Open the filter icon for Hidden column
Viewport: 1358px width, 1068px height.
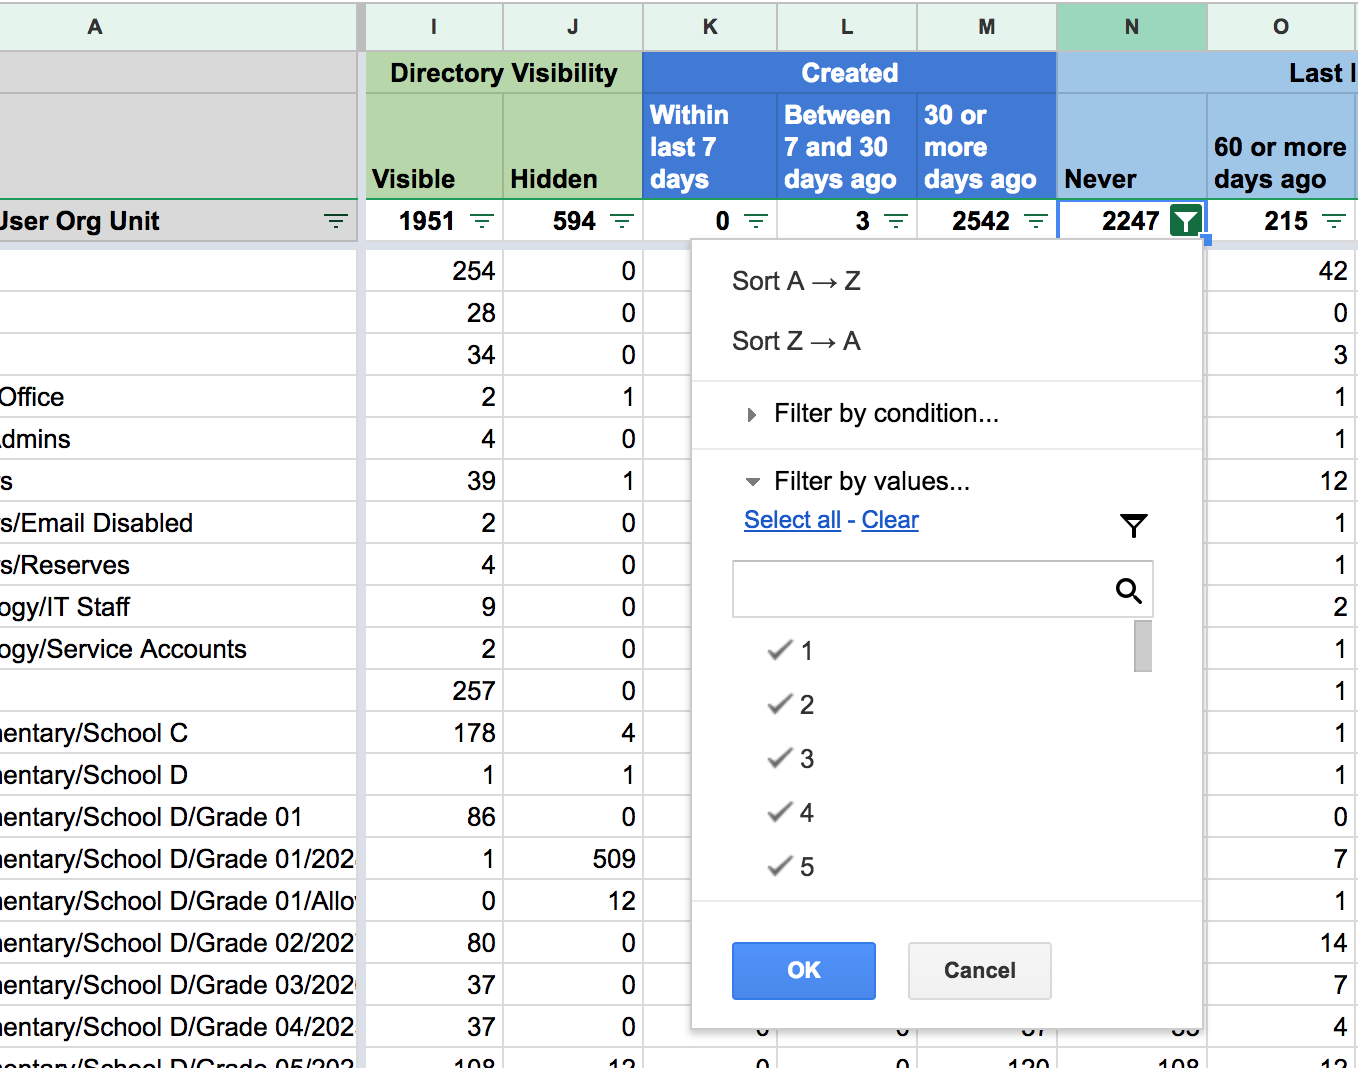click(622, 221)
